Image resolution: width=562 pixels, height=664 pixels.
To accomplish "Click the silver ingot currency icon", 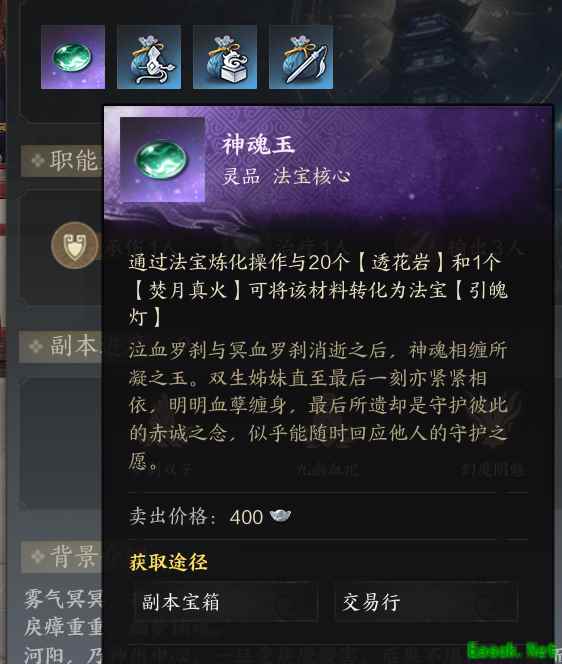I will click(x=280, y=515).
